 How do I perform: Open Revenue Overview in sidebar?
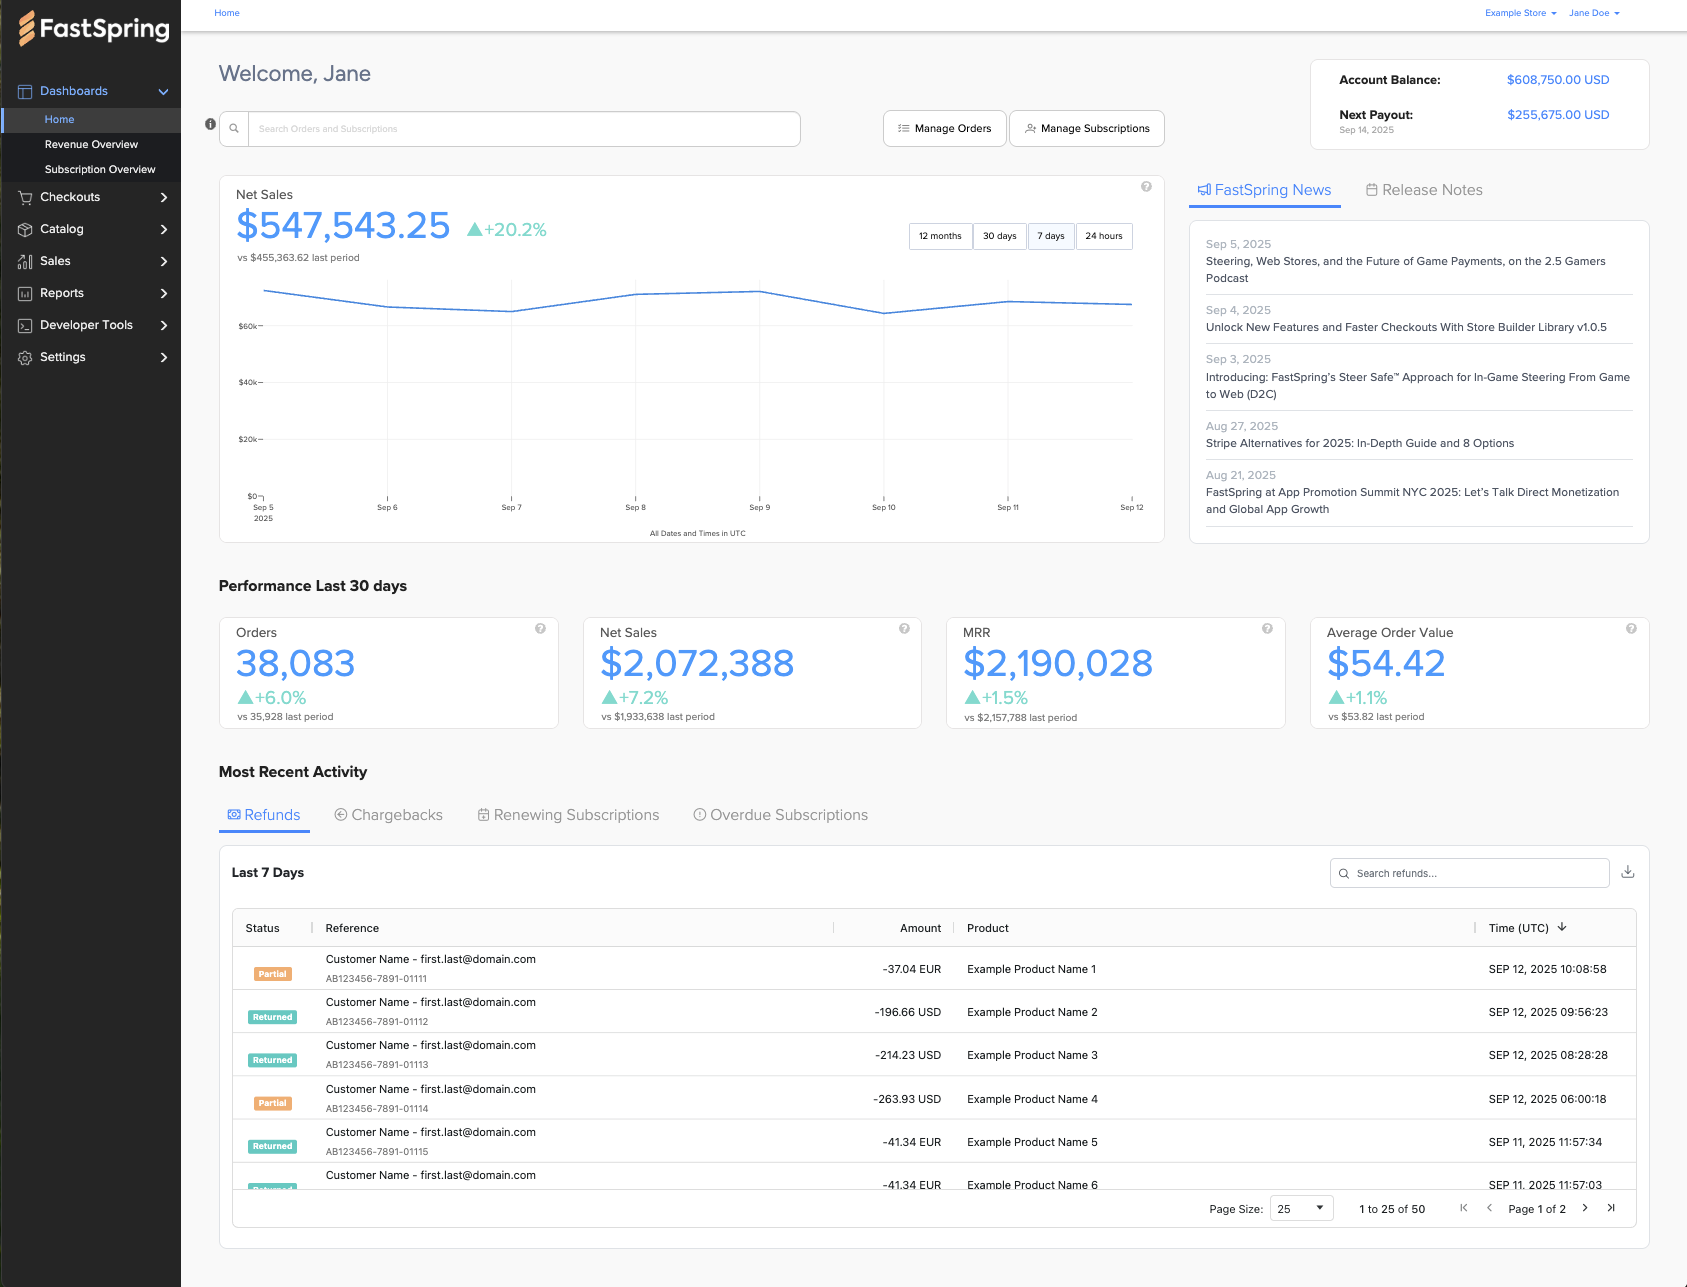coord(91,145)
